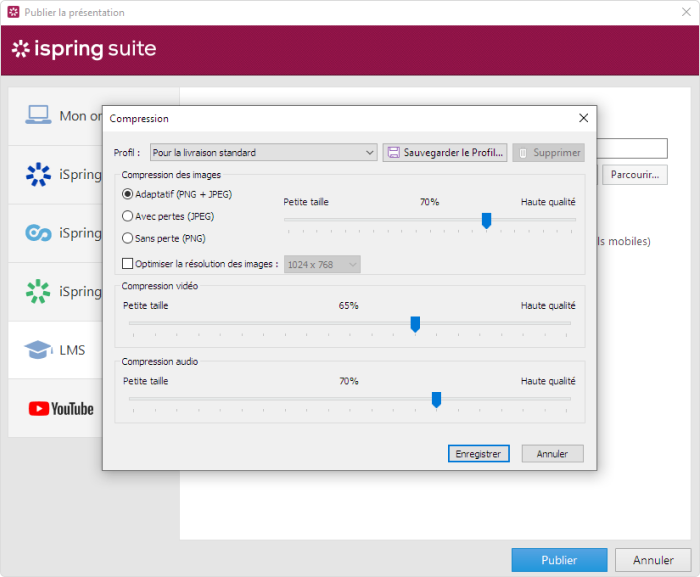Click Annuler in the Publier window
Viewport: 700px width, 577px height.
(x=653, y=560)
